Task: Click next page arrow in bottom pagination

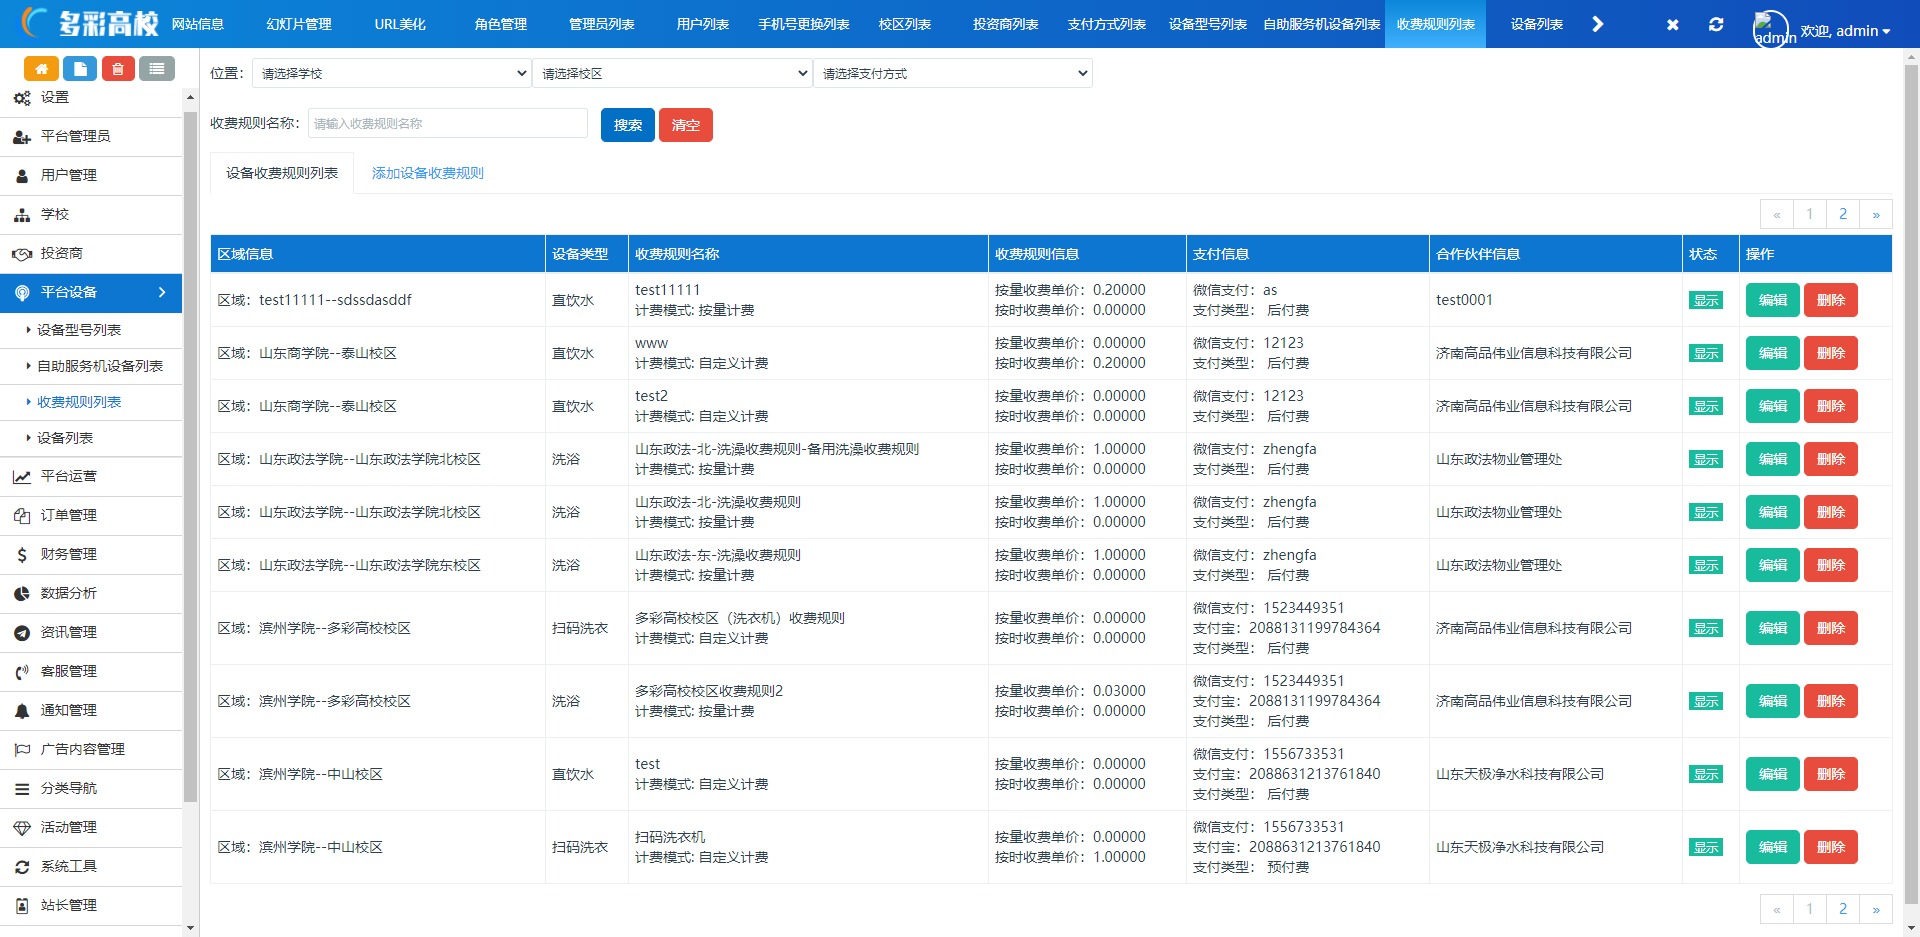Action: 1876,909
